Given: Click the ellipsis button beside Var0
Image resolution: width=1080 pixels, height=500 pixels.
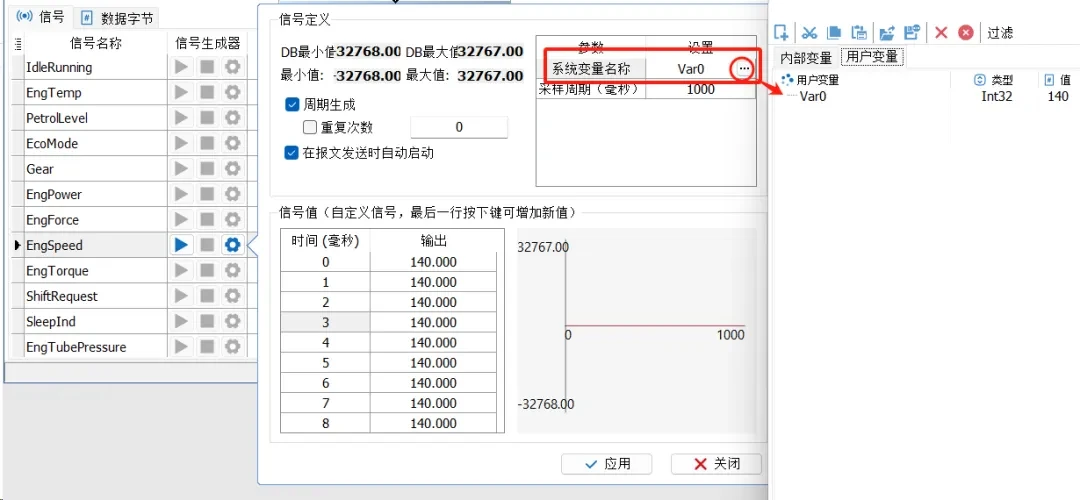Looking at the screenshot, I should tap(743, 69).
